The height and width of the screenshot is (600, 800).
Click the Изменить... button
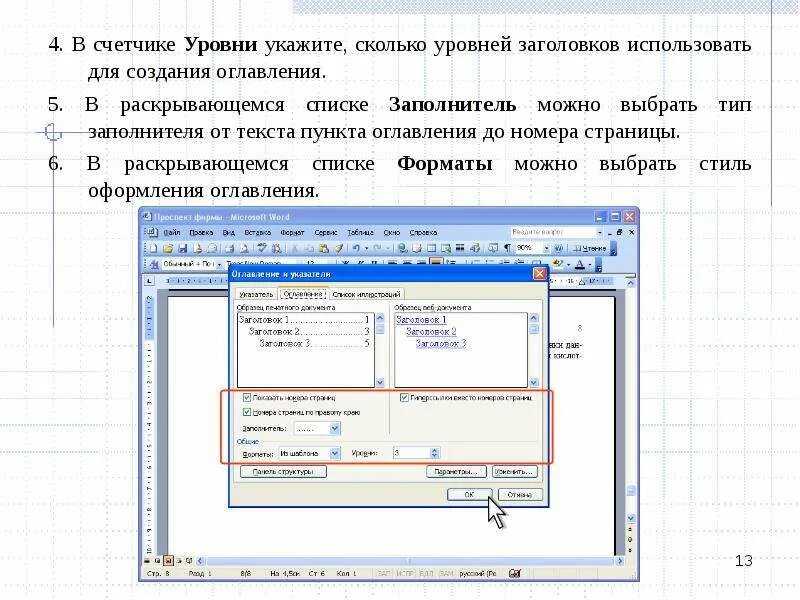515,471
